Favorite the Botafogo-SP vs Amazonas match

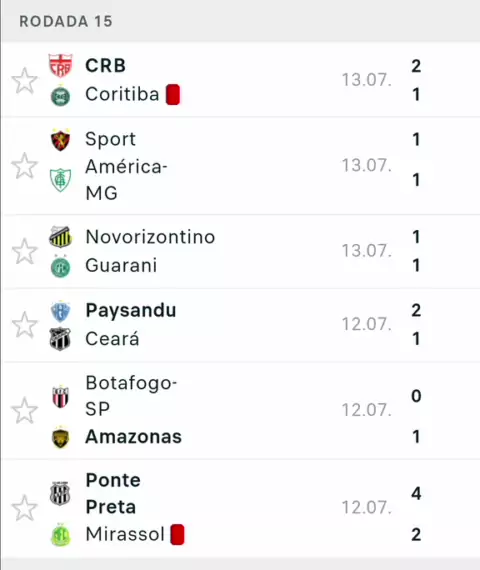tap(24, 411)
